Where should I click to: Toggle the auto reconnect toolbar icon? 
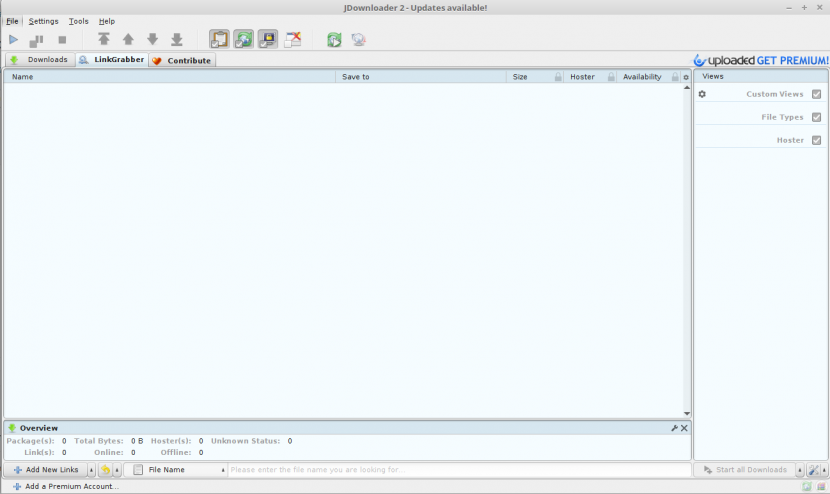click(244, 40)
